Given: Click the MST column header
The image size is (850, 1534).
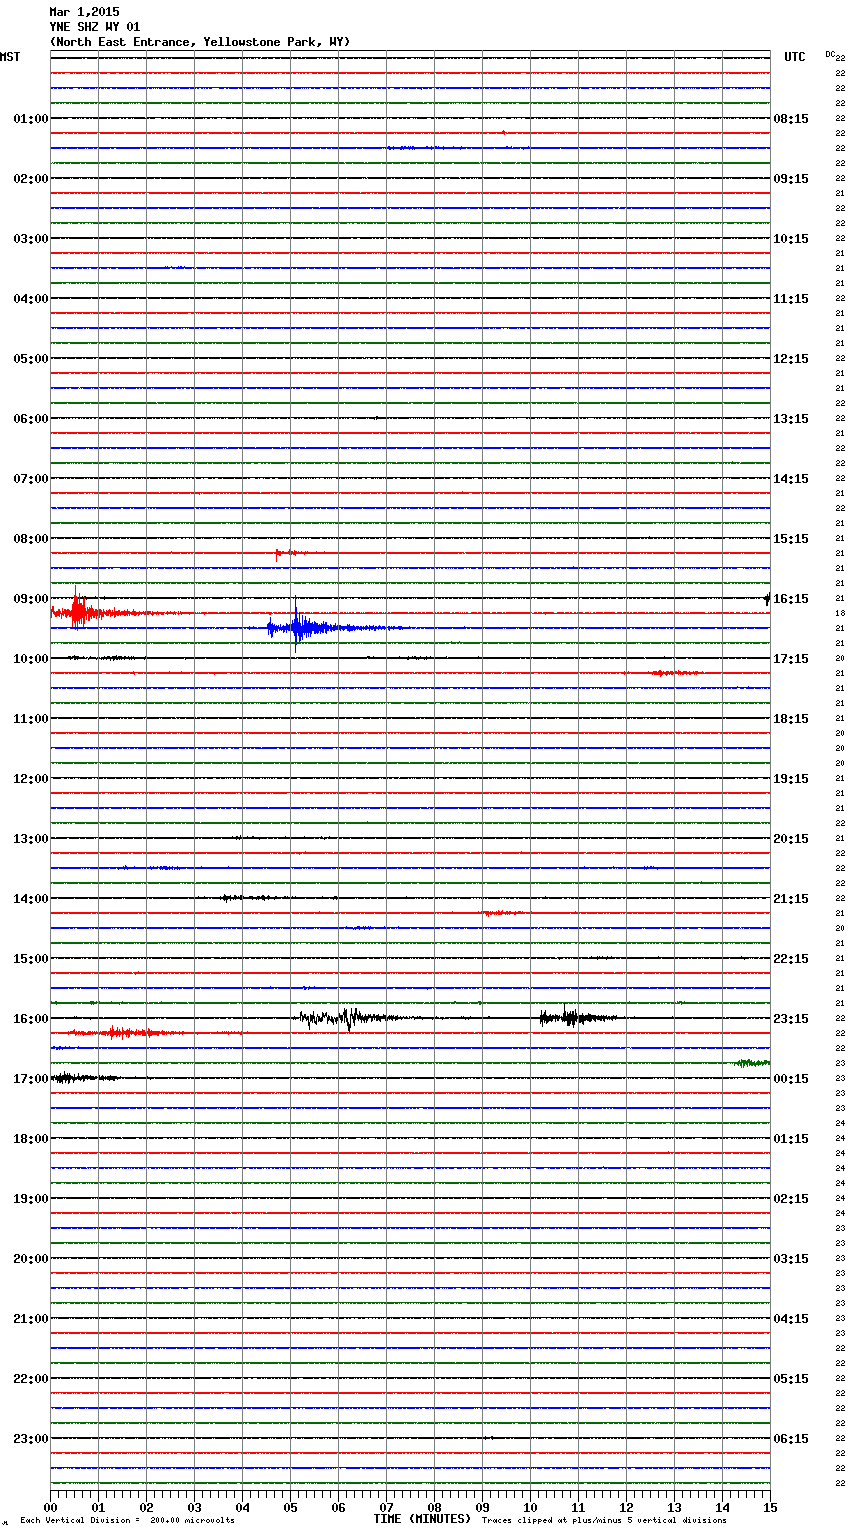Looking at the screenshot, I should tap(10, 57).
